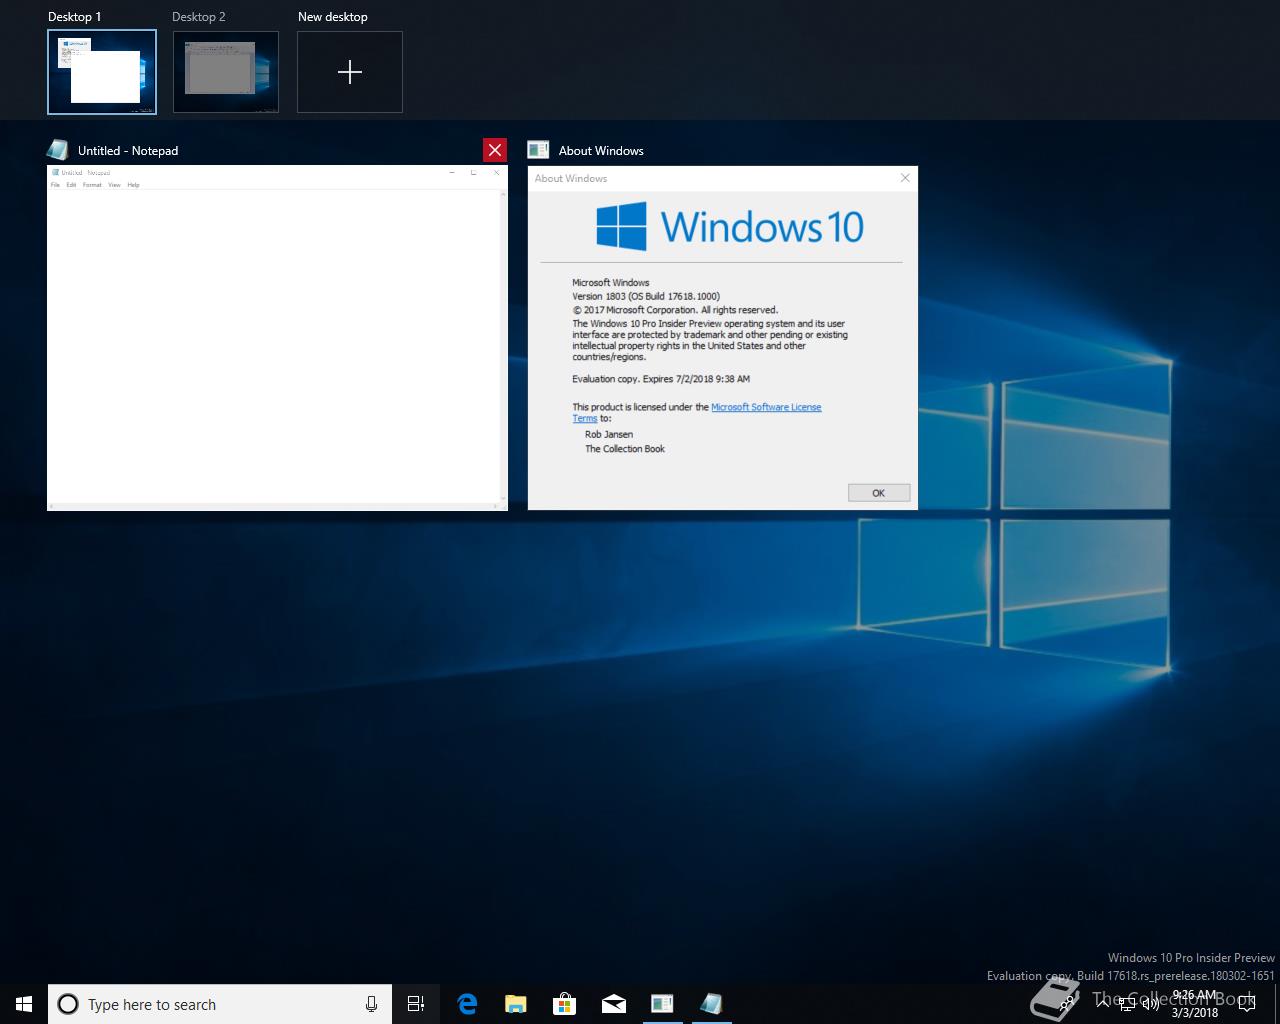Click the 'Evaluation copy. Expires 7/2/2018 9:38 AM' text

click(x=661, y=379)
